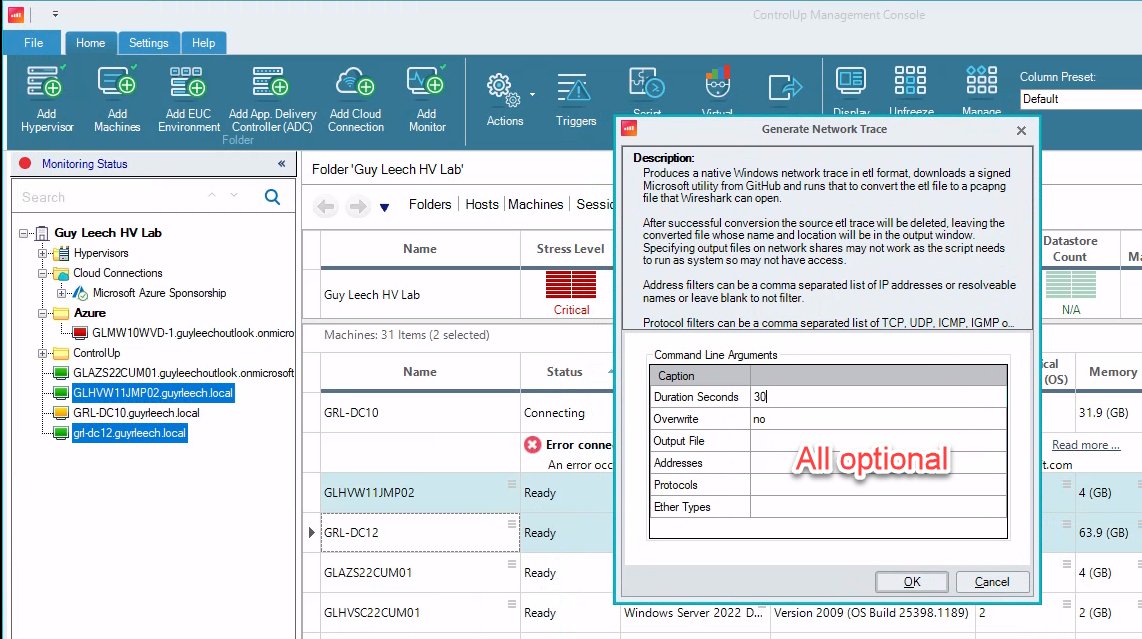Image resolution: width=1142 pixels, height=639 pixels.
Task: Select GLMW10WVD-1 machine in tree
Action: [193, 333]
